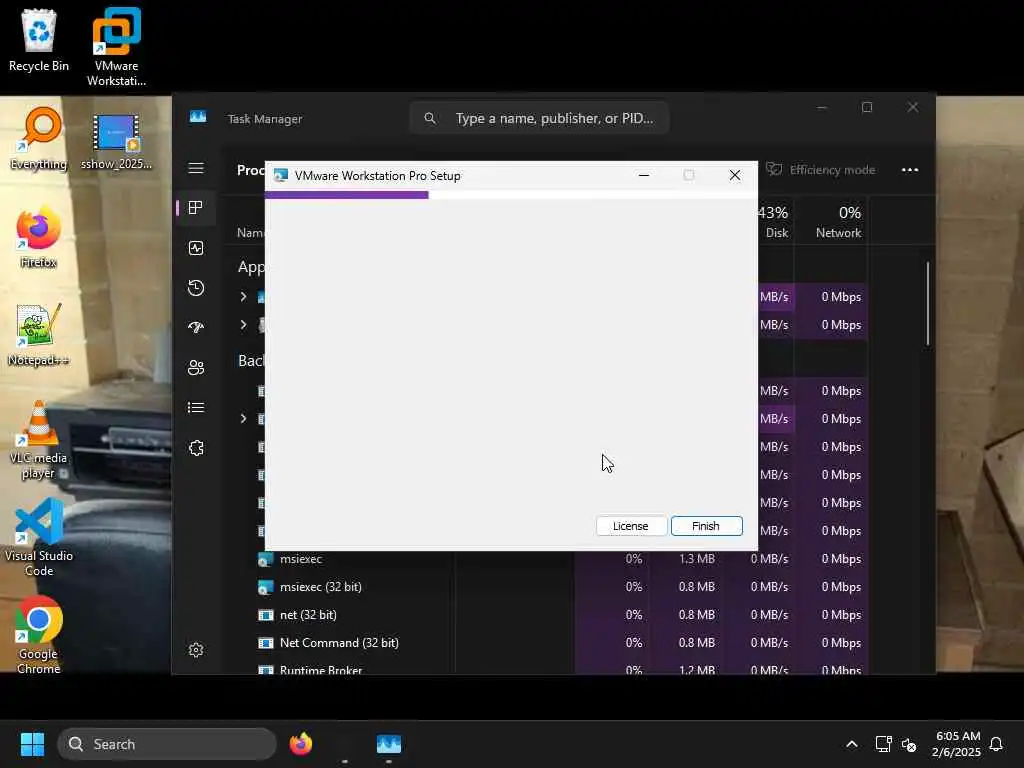
Task: Click the Task Manager search field
Action: 539,118
